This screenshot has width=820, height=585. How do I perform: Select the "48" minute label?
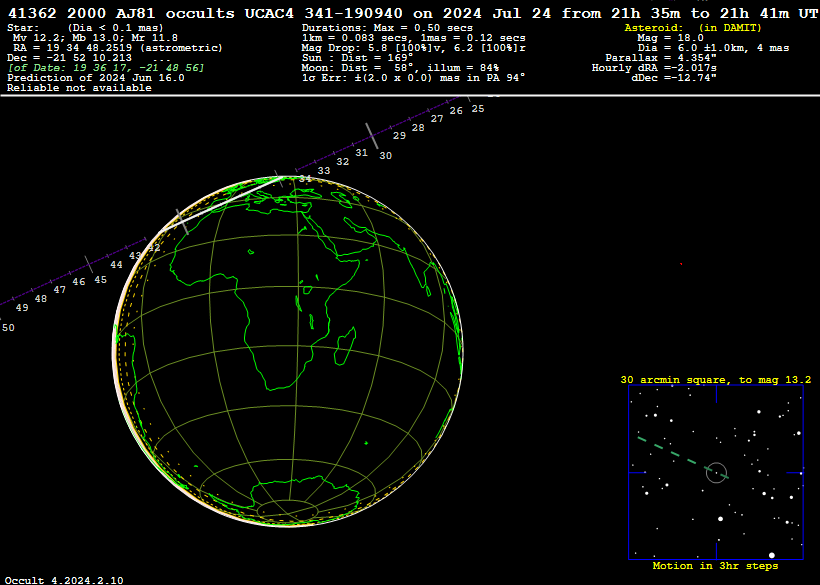point(40,299)
